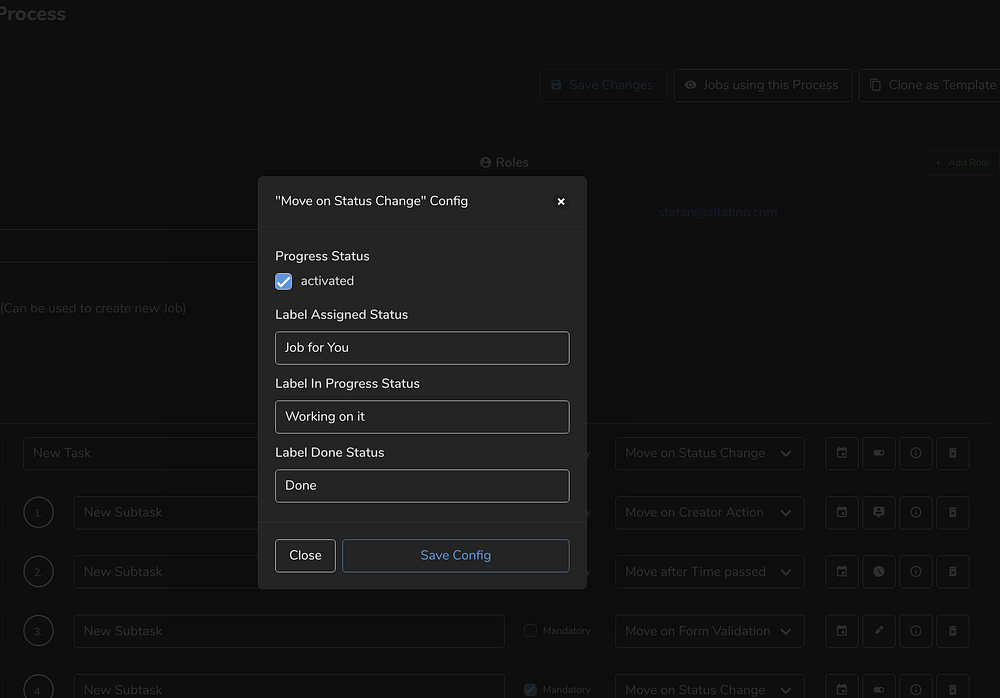The image size is (1000, 698).
Task: Click the clock config icon on subtask 2
Action: click(879, 572)
